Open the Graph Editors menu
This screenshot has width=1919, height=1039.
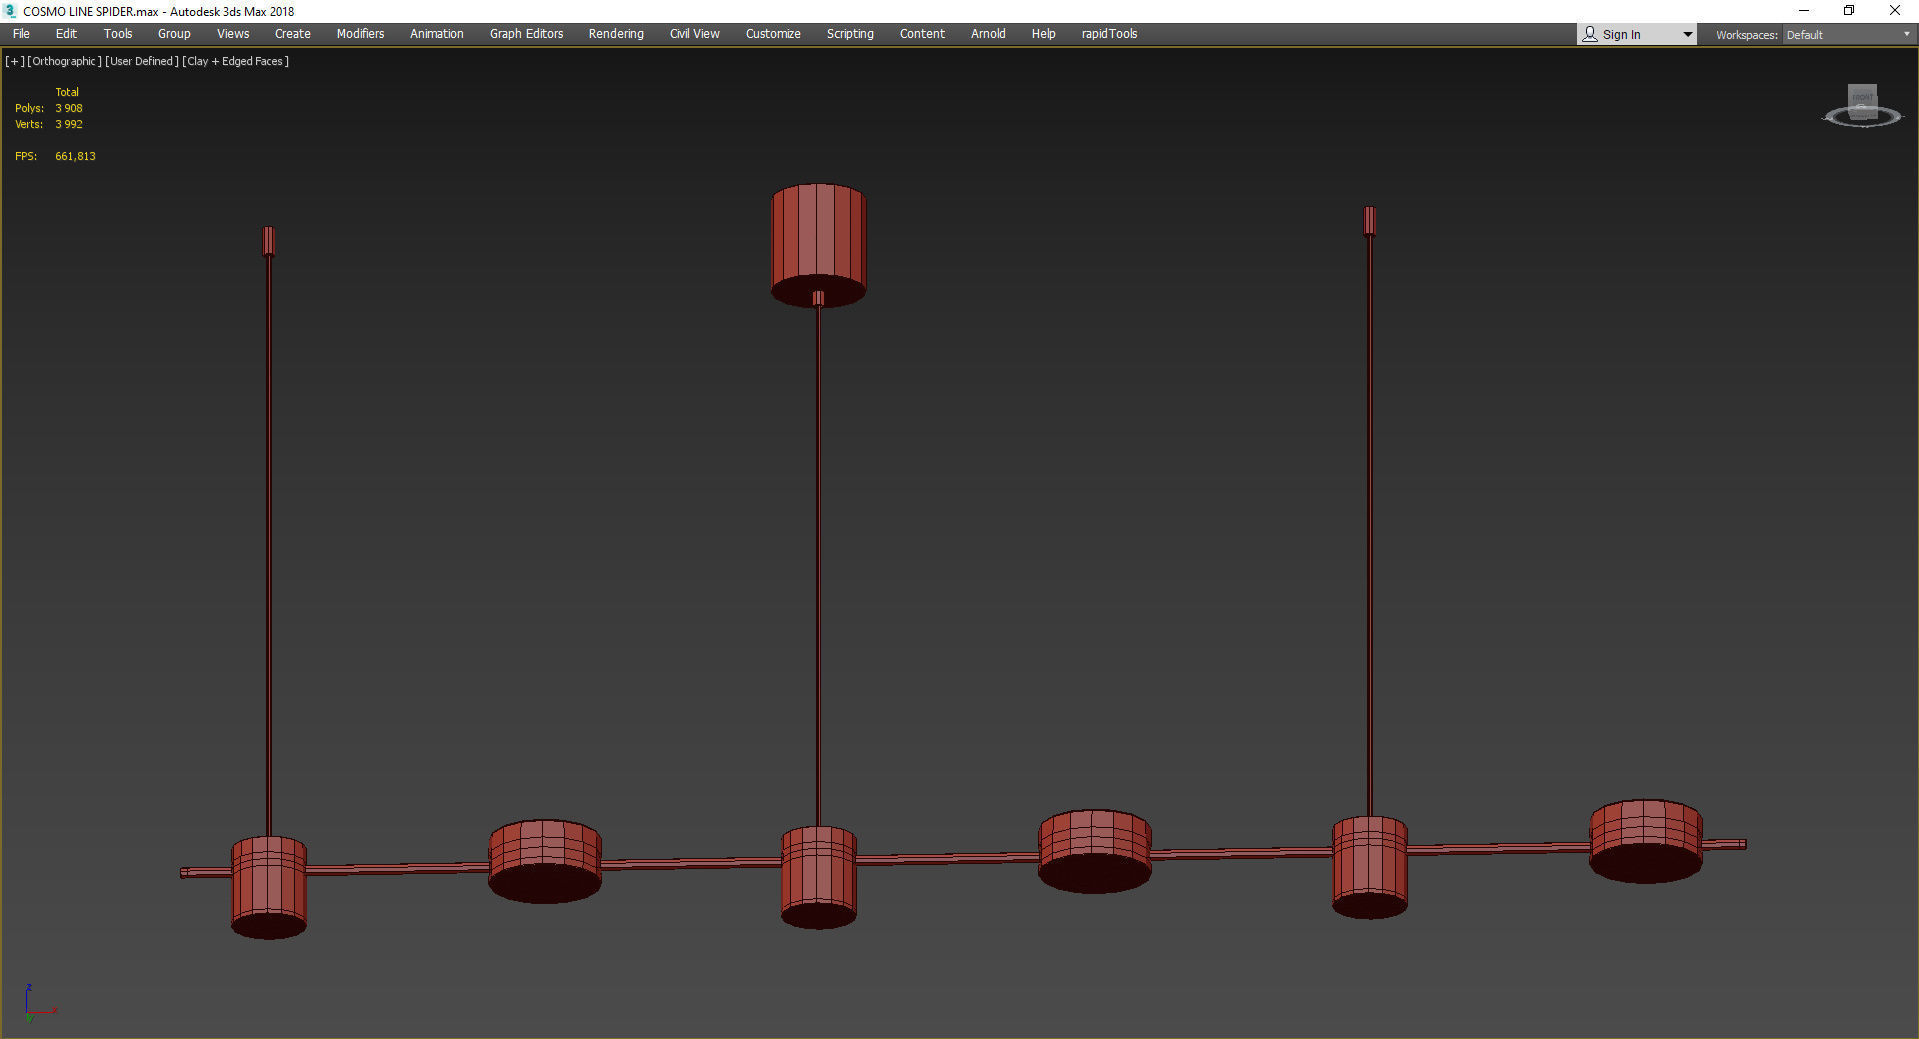(527, 34)
